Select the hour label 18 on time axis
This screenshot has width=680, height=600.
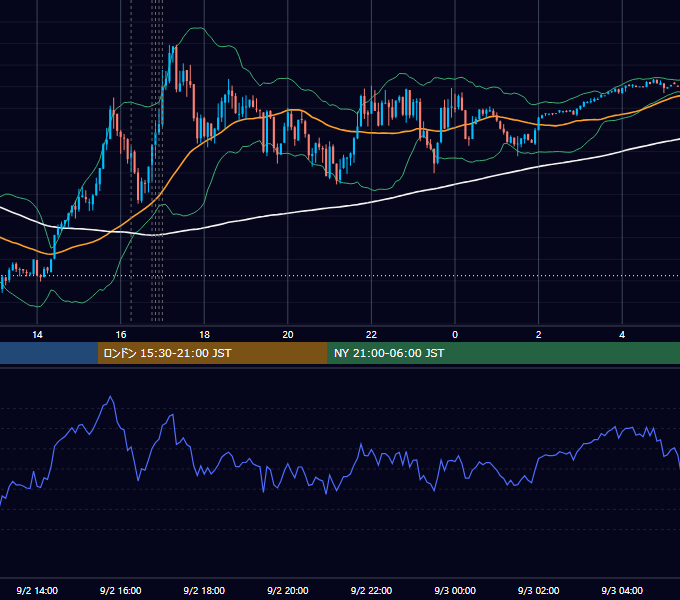coord(204,335)
